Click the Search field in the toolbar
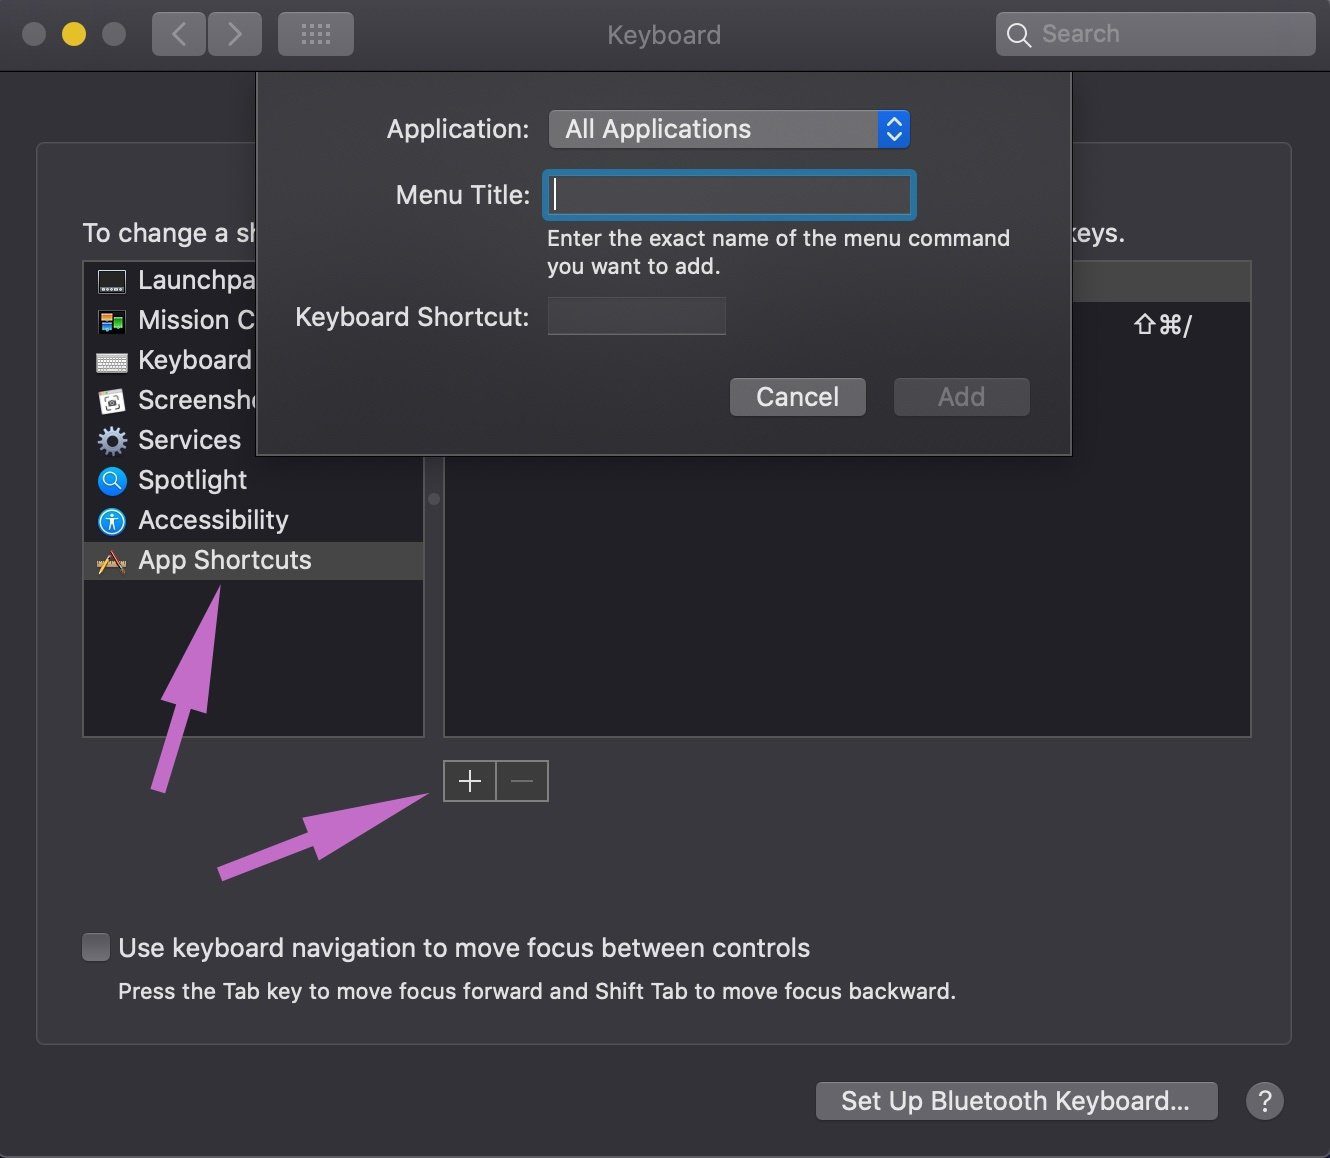 point(1155,34)
